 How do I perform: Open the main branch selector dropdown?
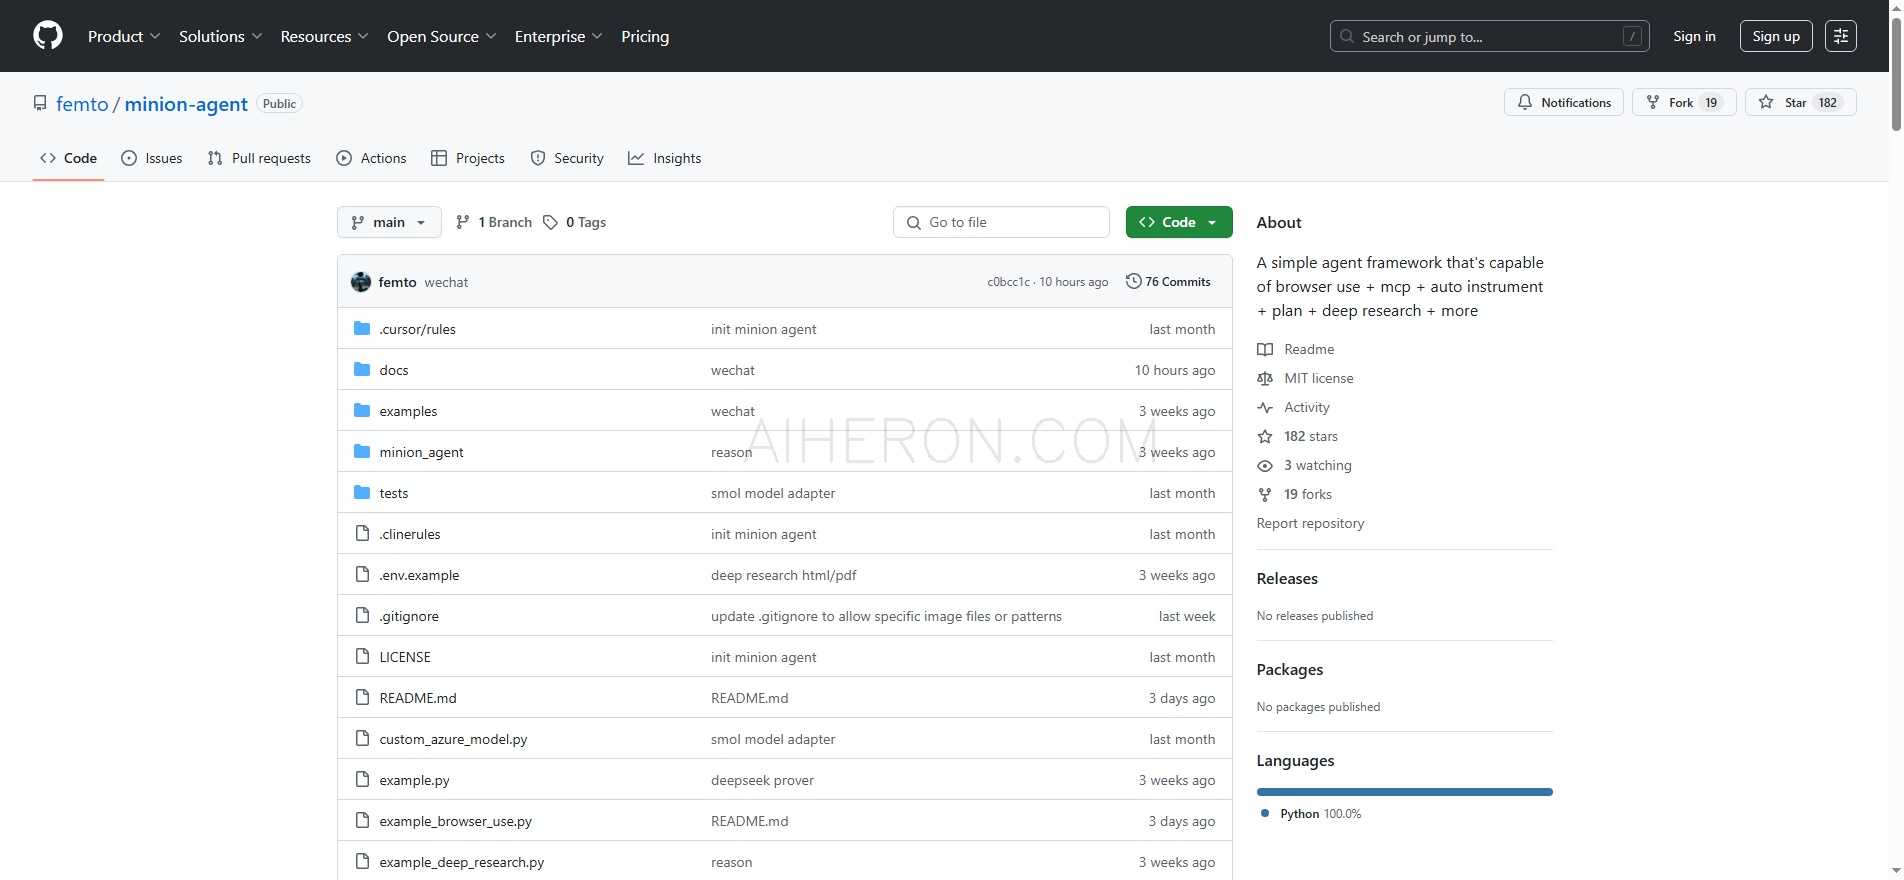(x=389, y=222)
